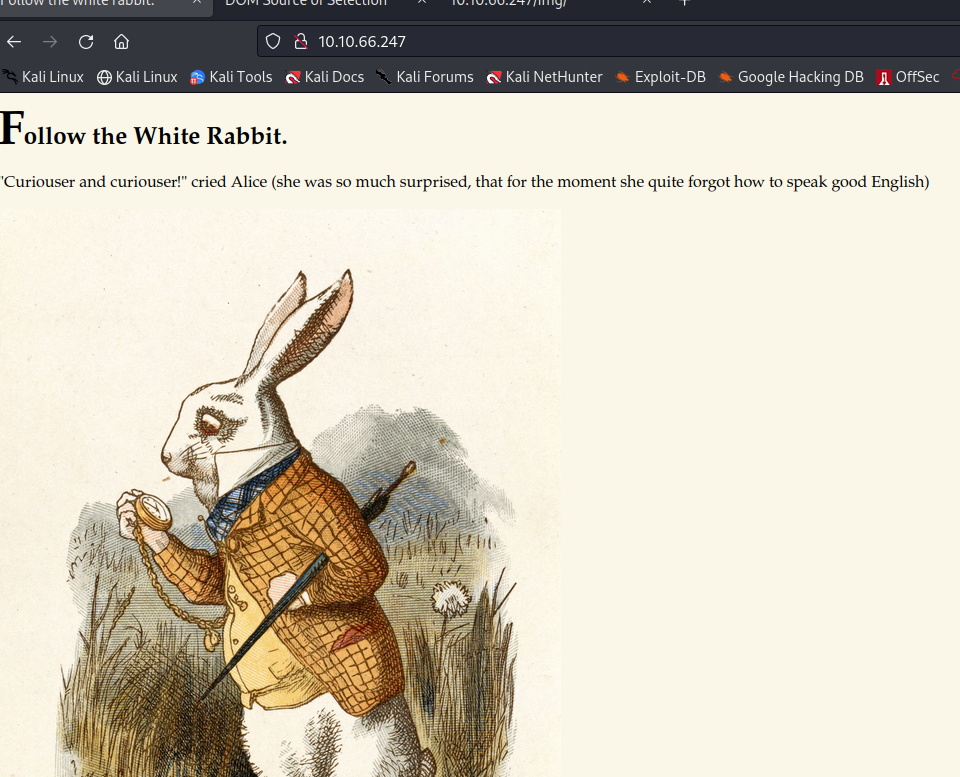Open the Kali Linux bookmark with dragon logo
Screen dimensions: 960x777
pyautogui.click(x=43, y=77)
